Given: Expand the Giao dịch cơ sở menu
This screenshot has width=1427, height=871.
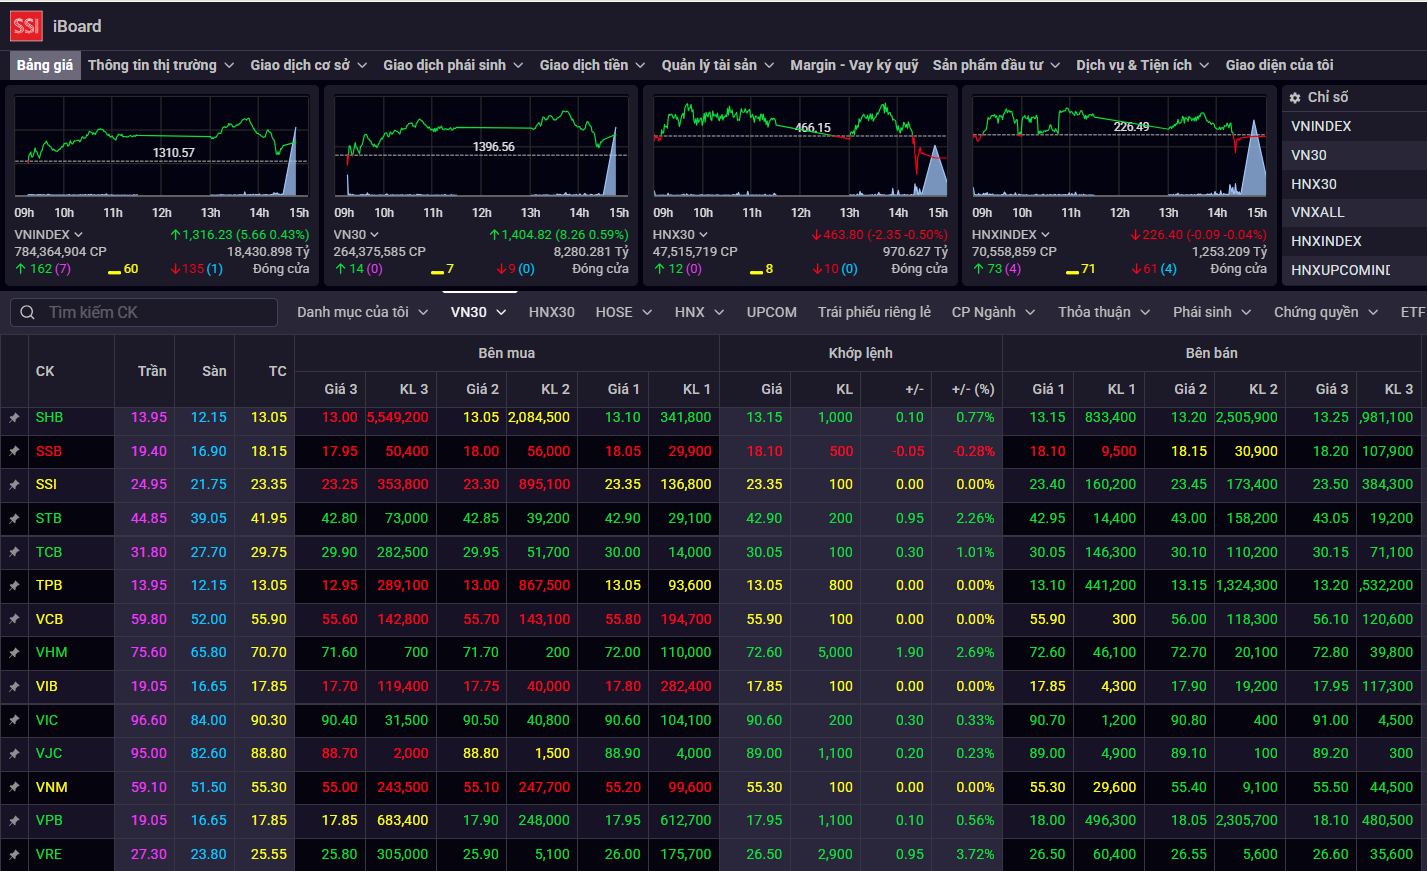Looking at the screenshot, I should (x=309, y=65).
